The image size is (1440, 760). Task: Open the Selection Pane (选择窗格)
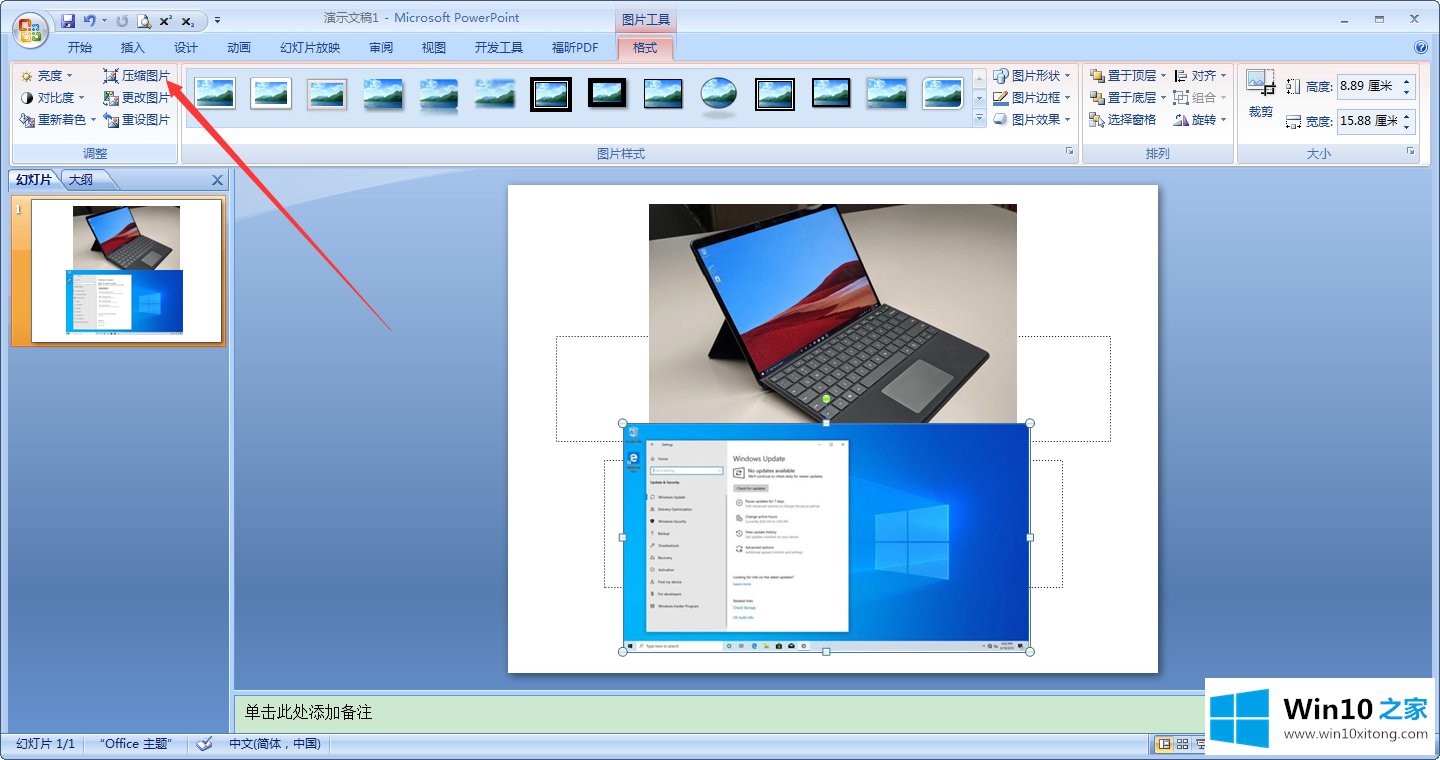(x=1122, y=120)
